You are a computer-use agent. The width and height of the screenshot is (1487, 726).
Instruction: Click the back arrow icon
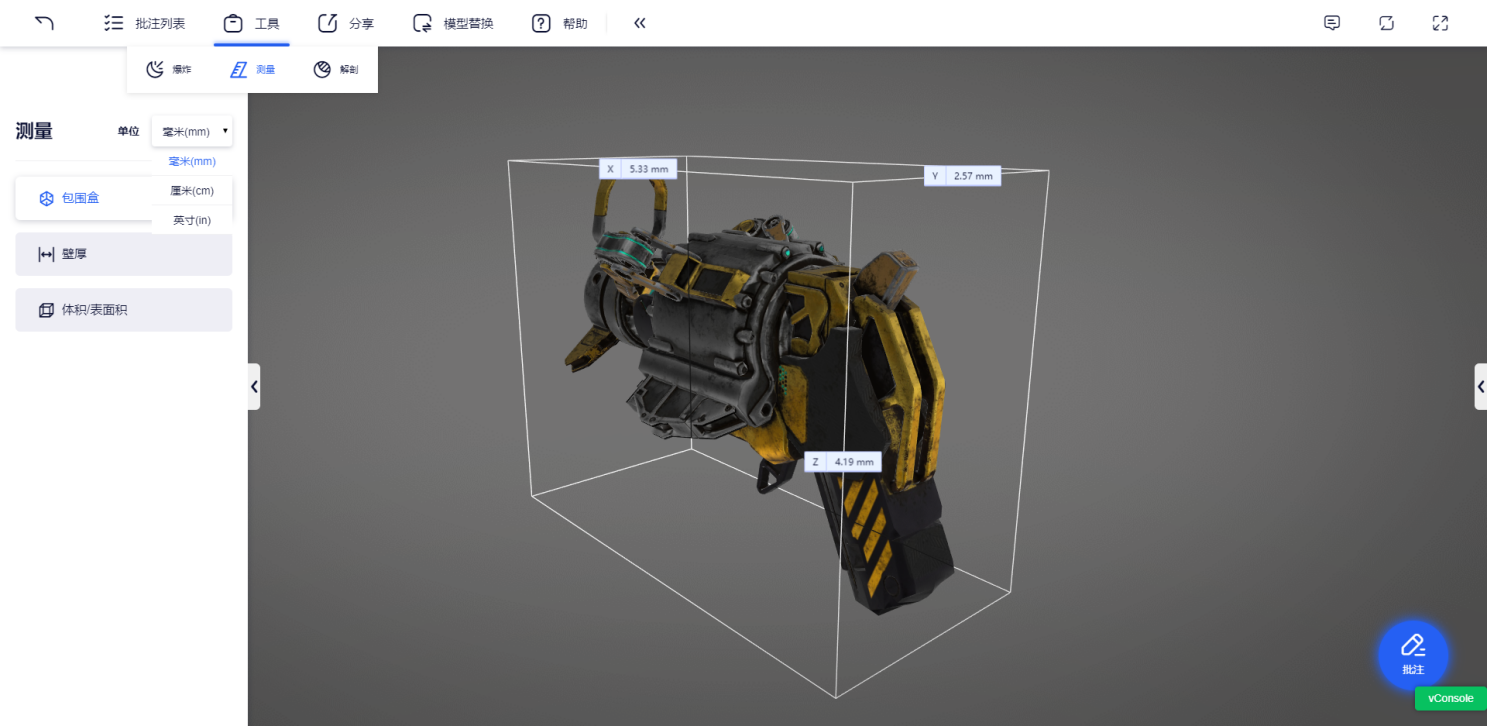[x=44, y=23]
